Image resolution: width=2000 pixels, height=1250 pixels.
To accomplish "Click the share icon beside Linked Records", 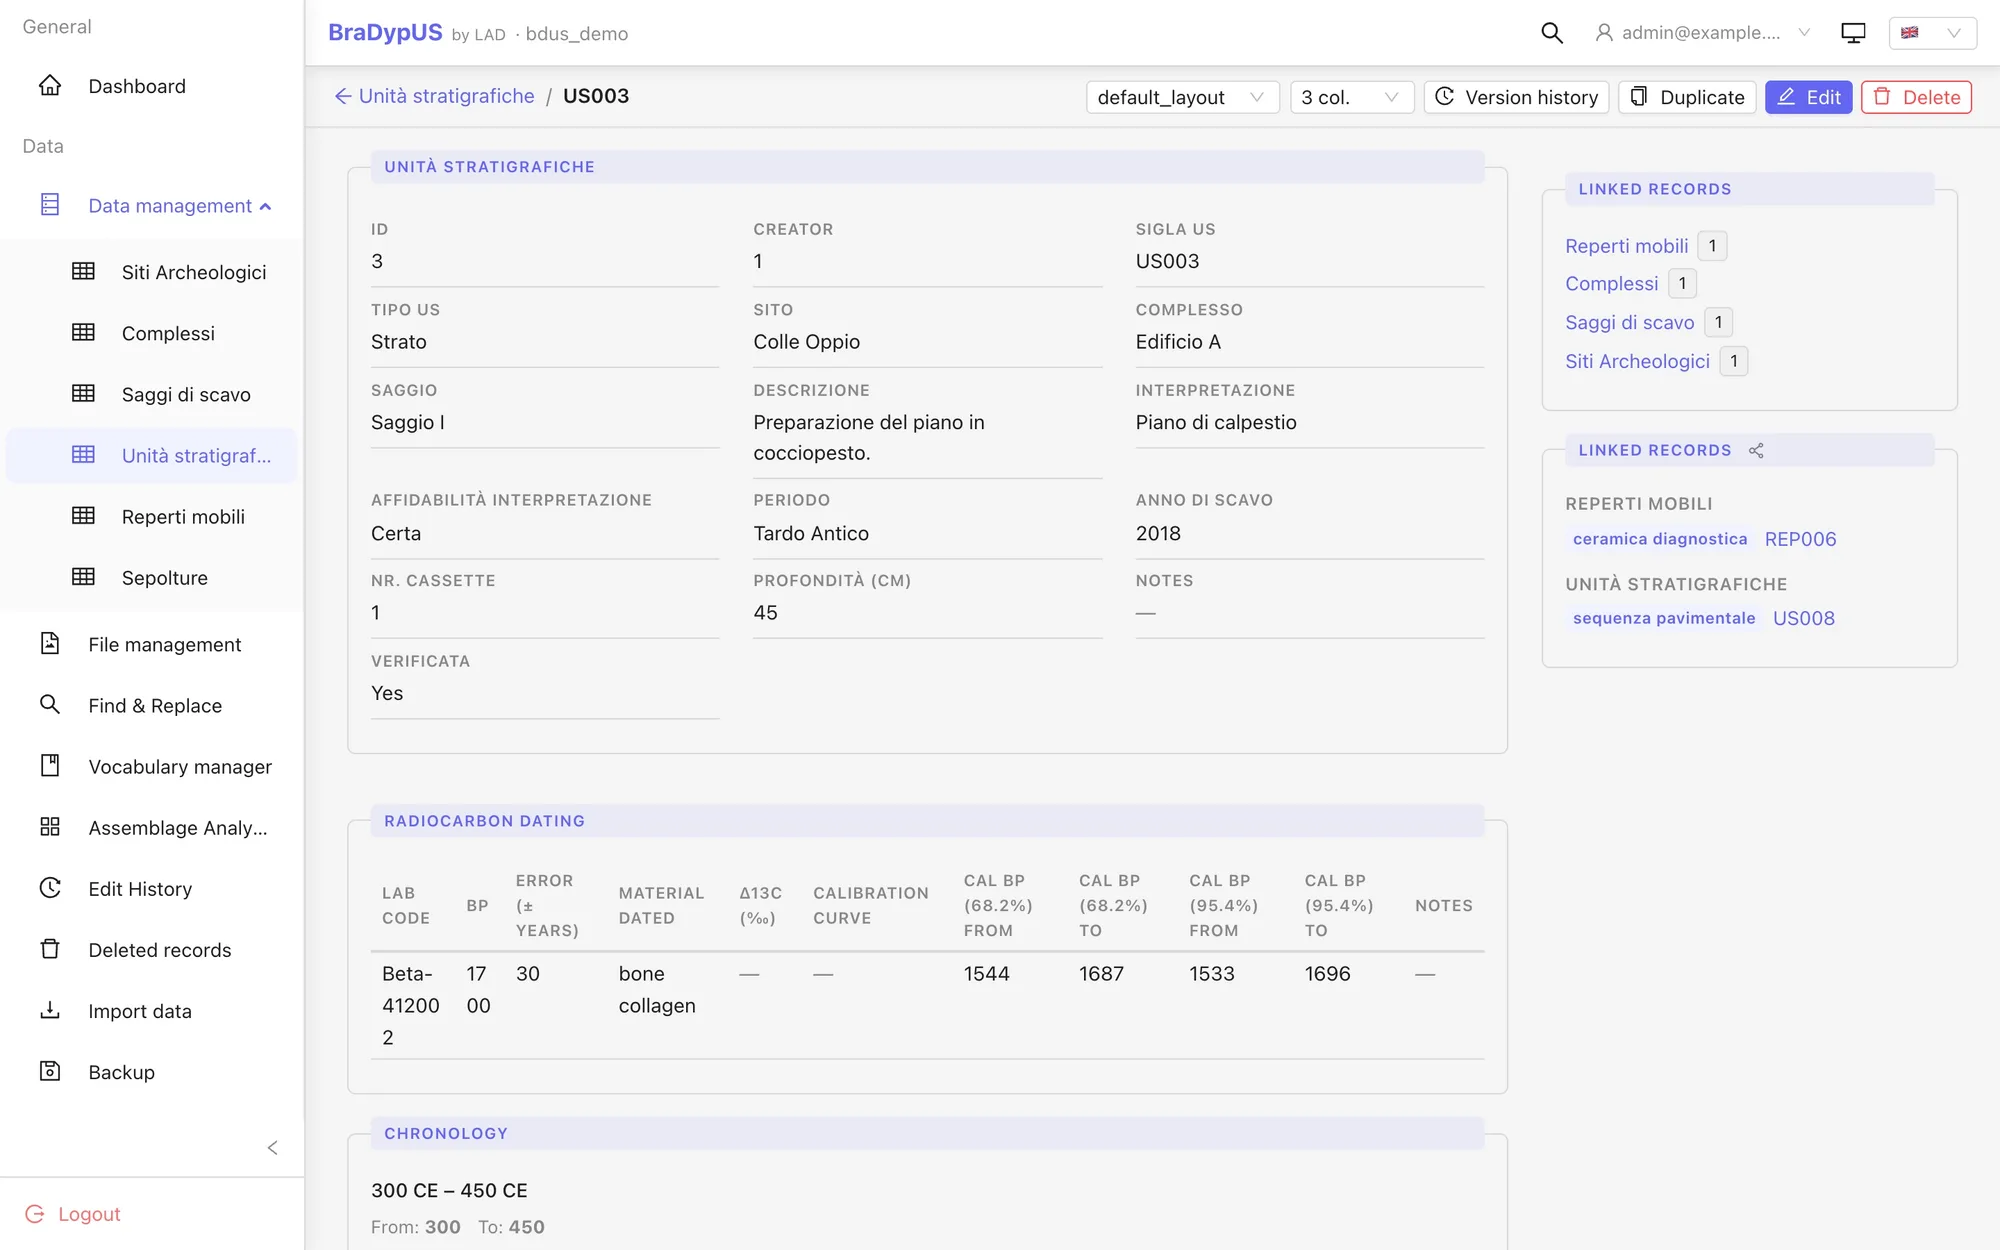I will point(1756,451).
